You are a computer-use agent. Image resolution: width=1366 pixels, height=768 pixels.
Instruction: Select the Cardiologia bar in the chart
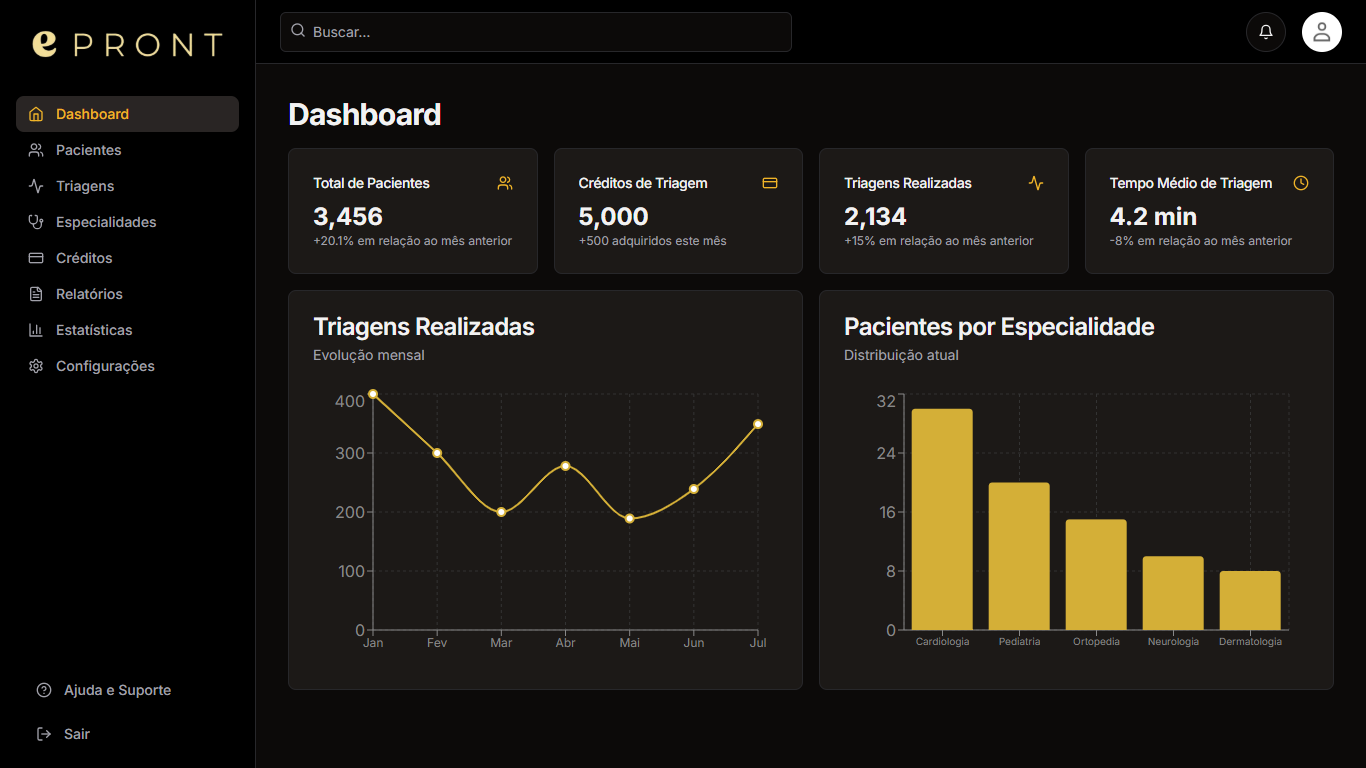941,520
